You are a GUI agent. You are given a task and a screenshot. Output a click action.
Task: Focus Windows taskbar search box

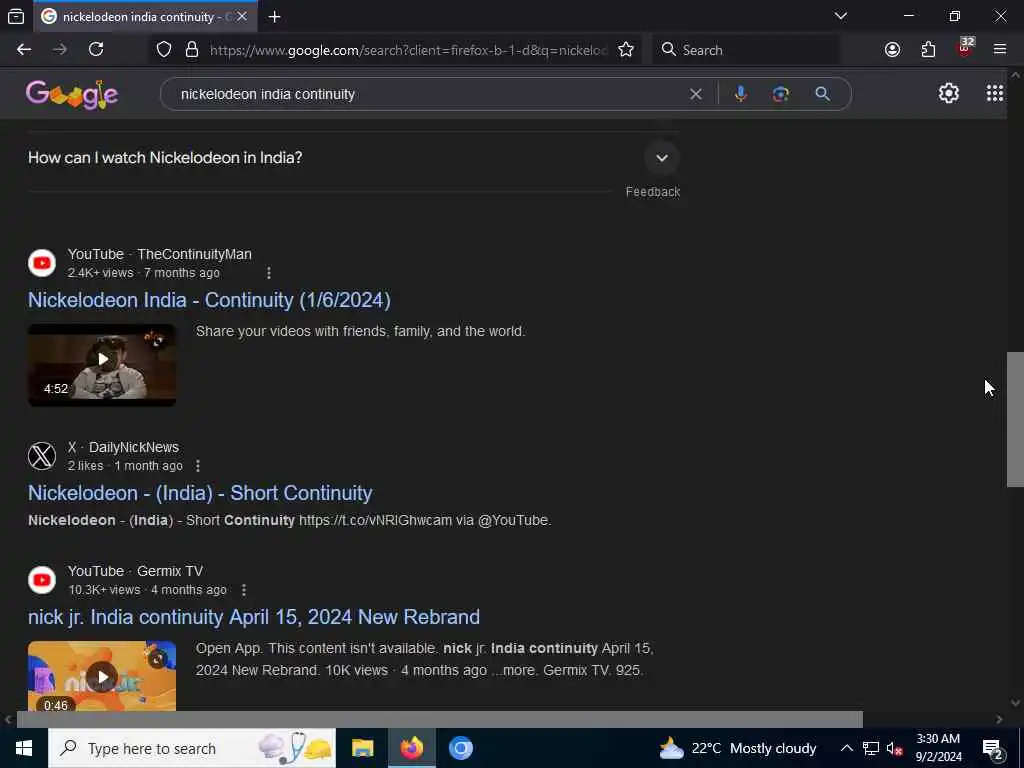pyautogui.click(x=192, y=748)
